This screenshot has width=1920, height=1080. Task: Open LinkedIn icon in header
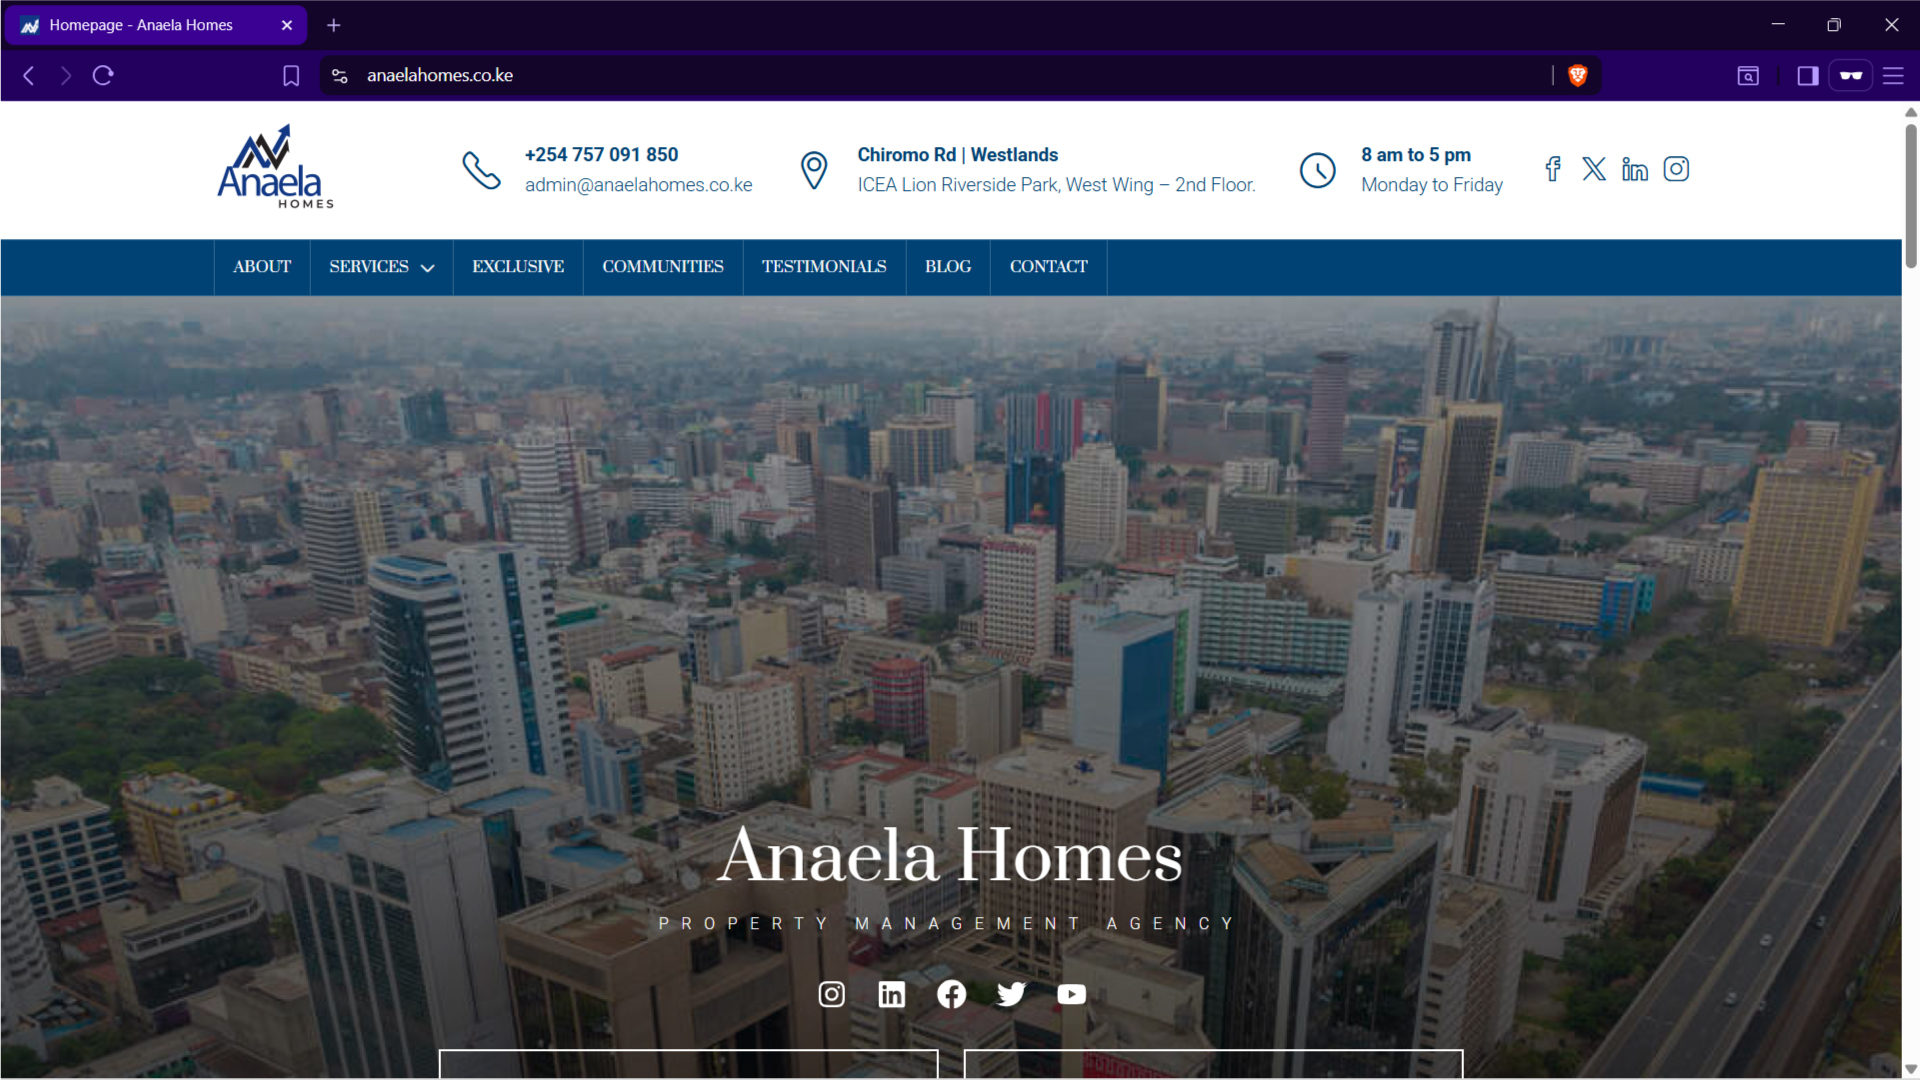[1635, 169]
